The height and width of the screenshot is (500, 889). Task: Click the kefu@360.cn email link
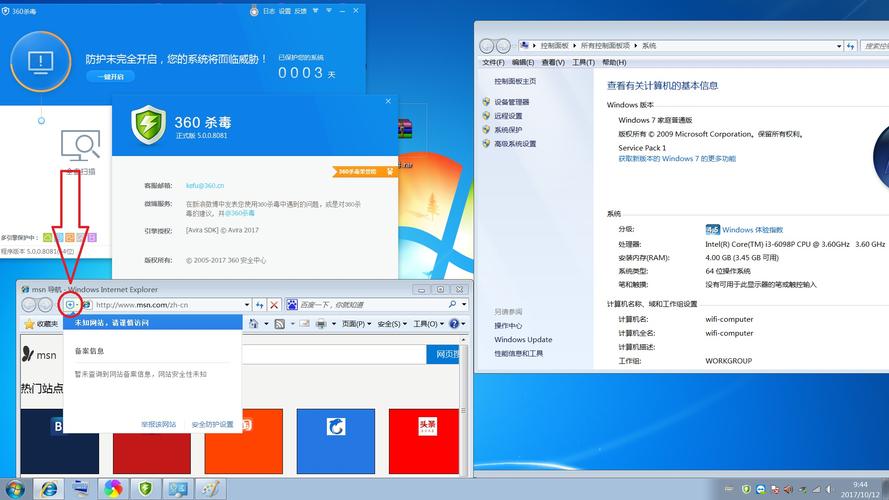[x=205, y=185]
